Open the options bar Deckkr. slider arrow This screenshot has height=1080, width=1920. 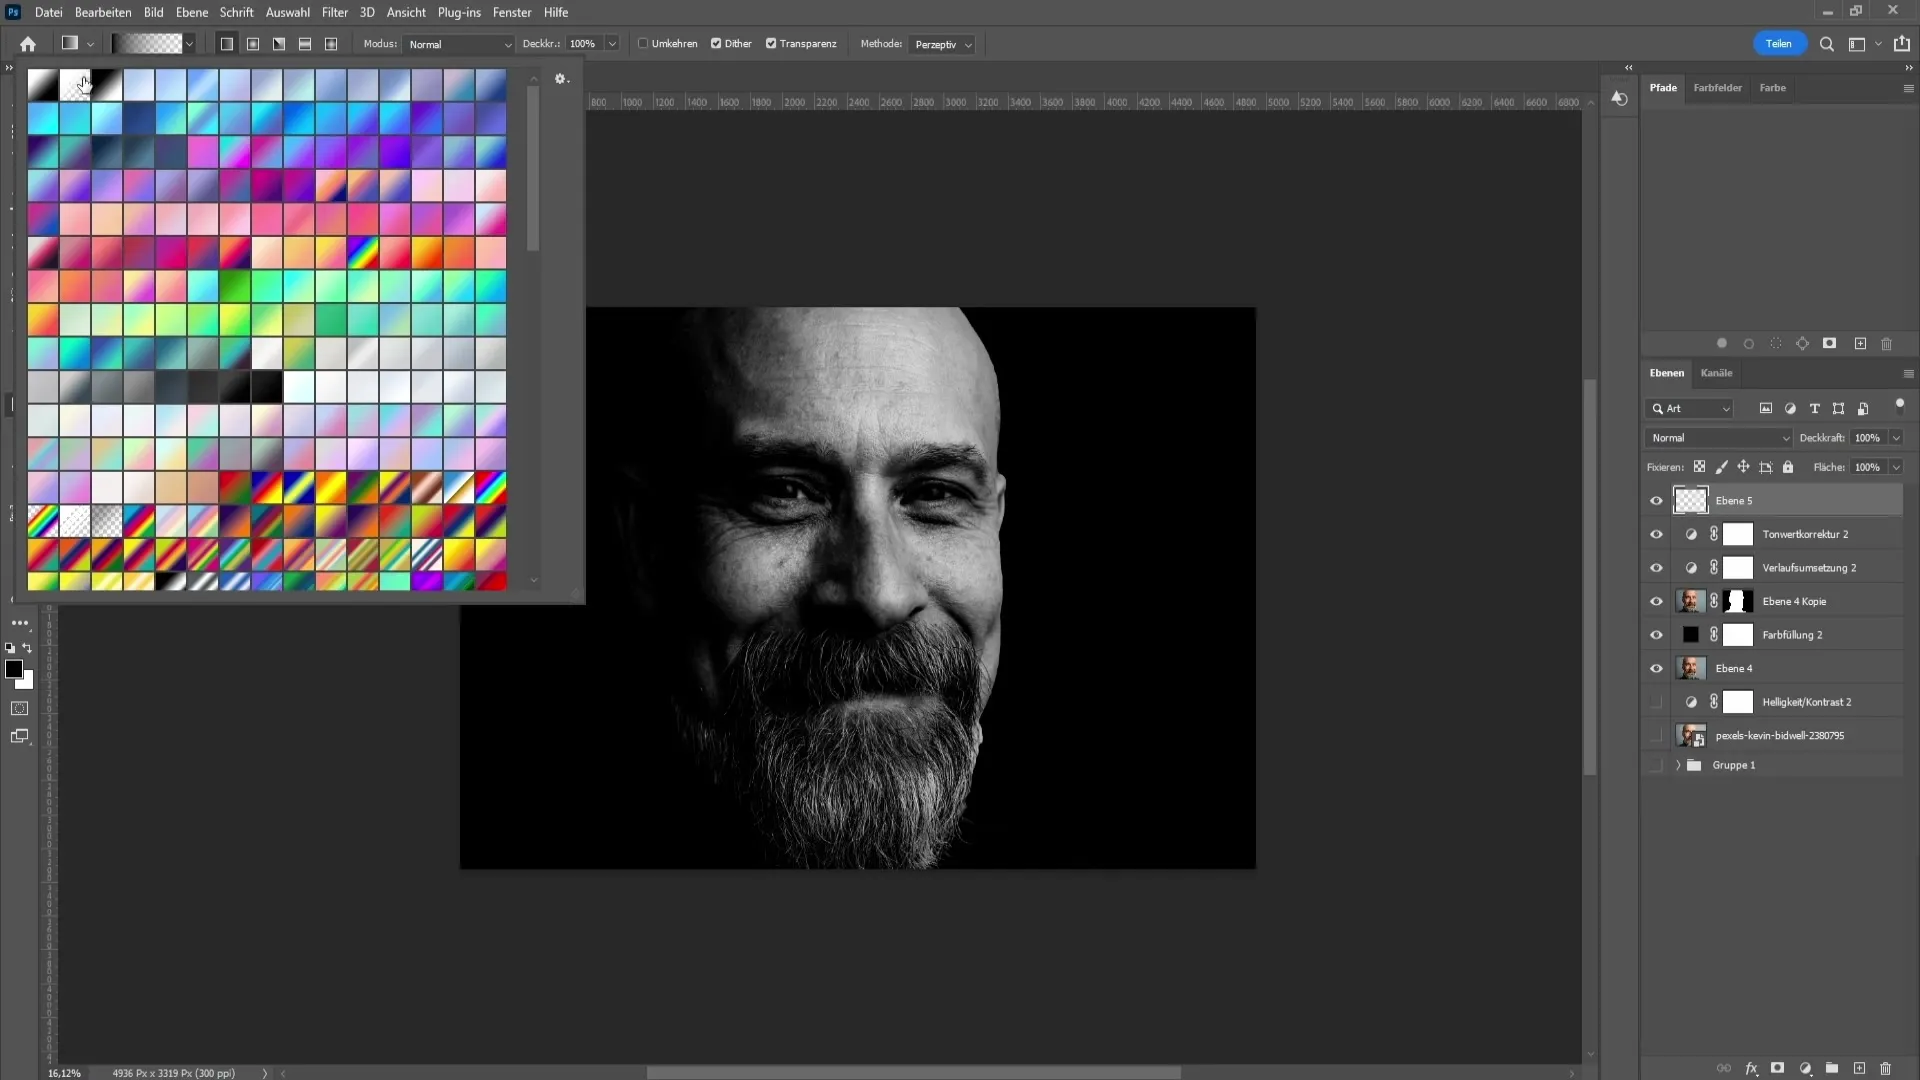pos(612,44)
